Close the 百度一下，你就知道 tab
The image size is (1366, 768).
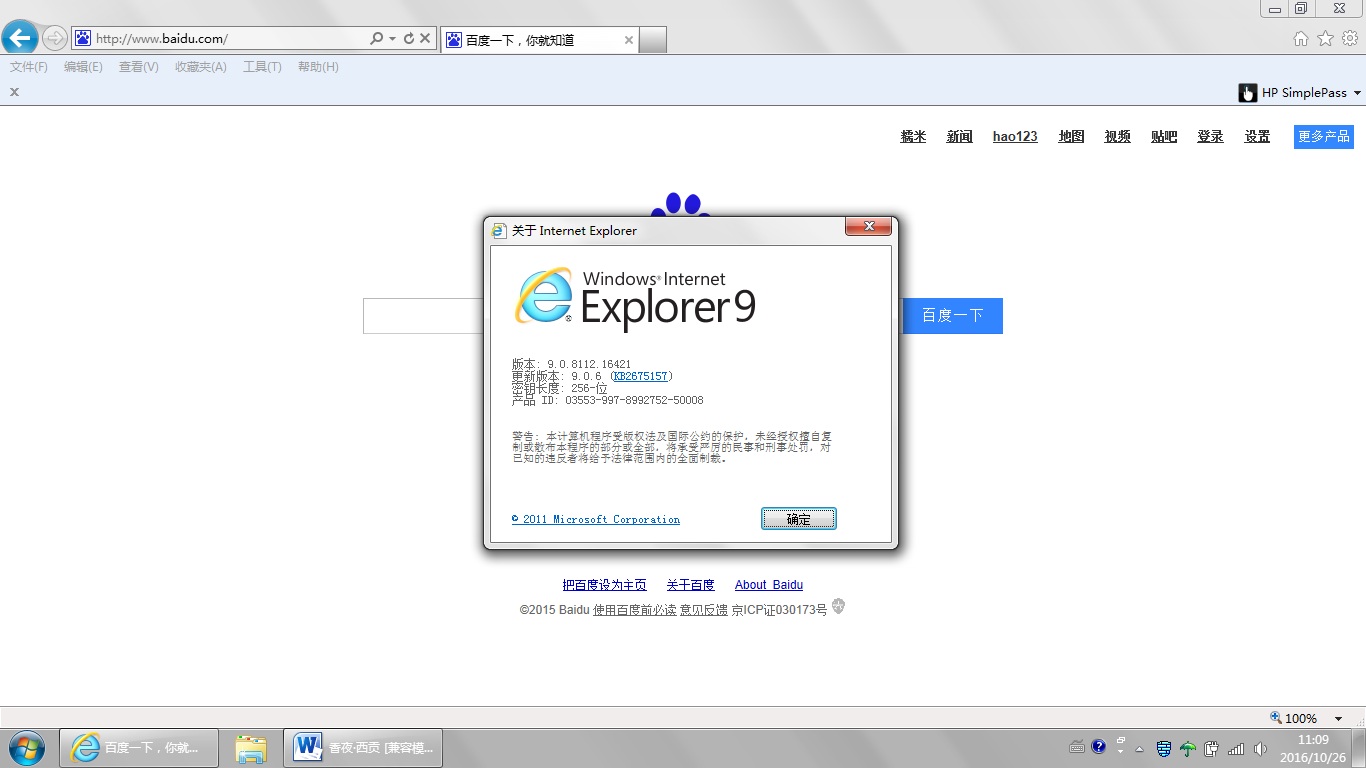(629, 40)
